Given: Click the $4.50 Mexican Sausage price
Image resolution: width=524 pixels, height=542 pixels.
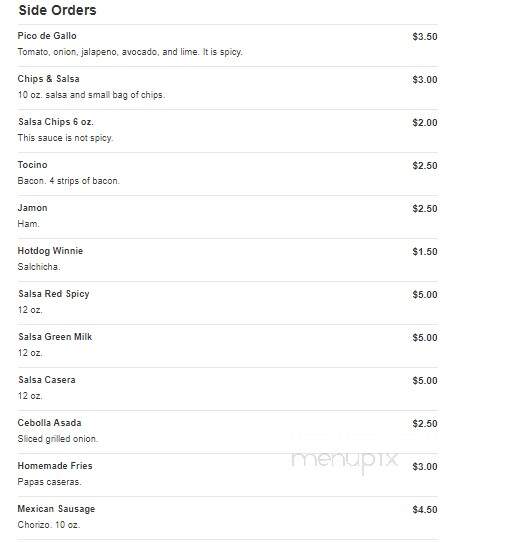Looking at the screenshot, I should coord(425,510).
